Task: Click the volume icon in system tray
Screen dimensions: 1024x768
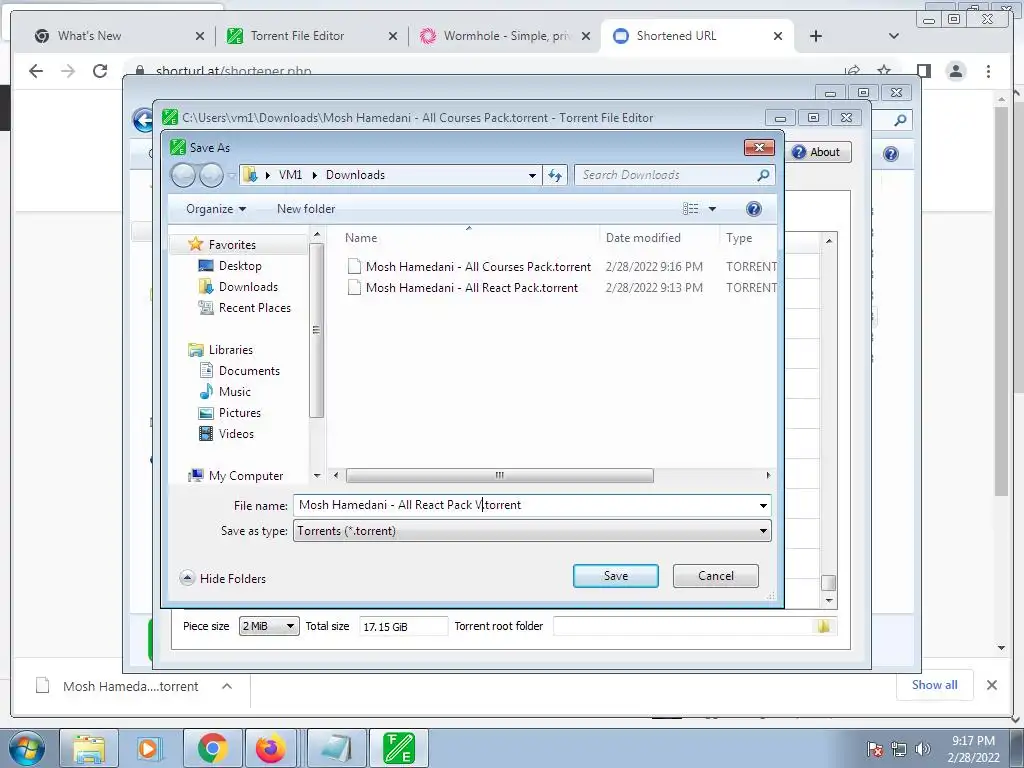Action: pos(923,749)
